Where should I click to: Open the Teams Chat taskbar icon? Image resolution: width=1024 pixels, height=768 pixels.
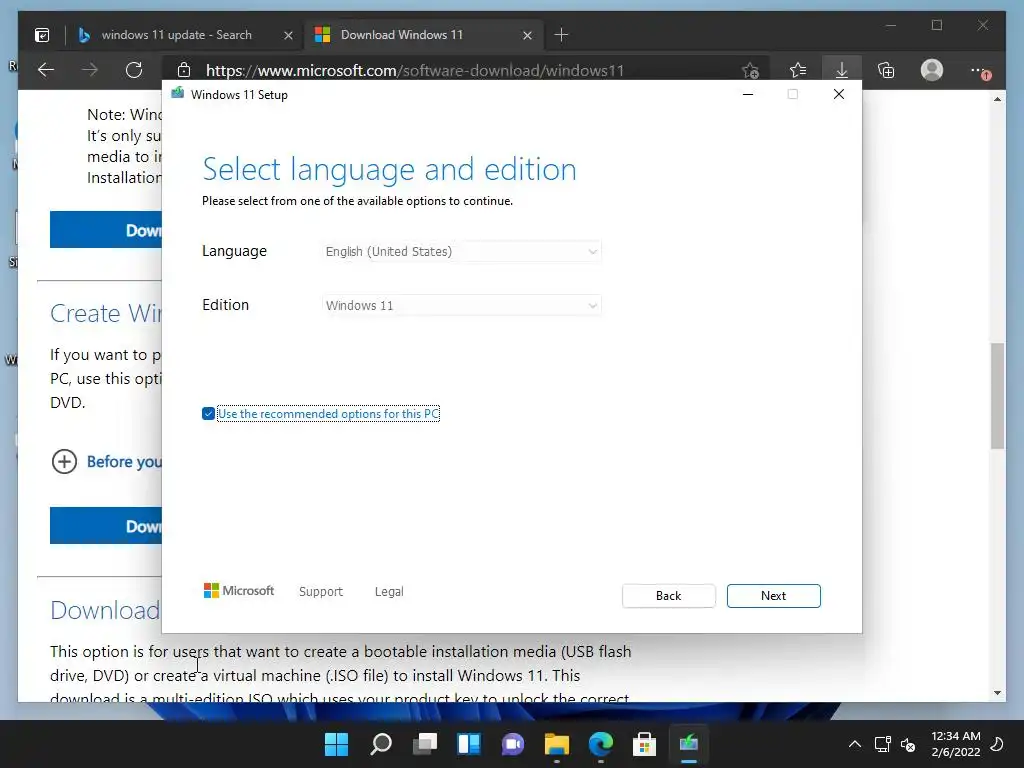pyautogui.click(x=513, y=744)
